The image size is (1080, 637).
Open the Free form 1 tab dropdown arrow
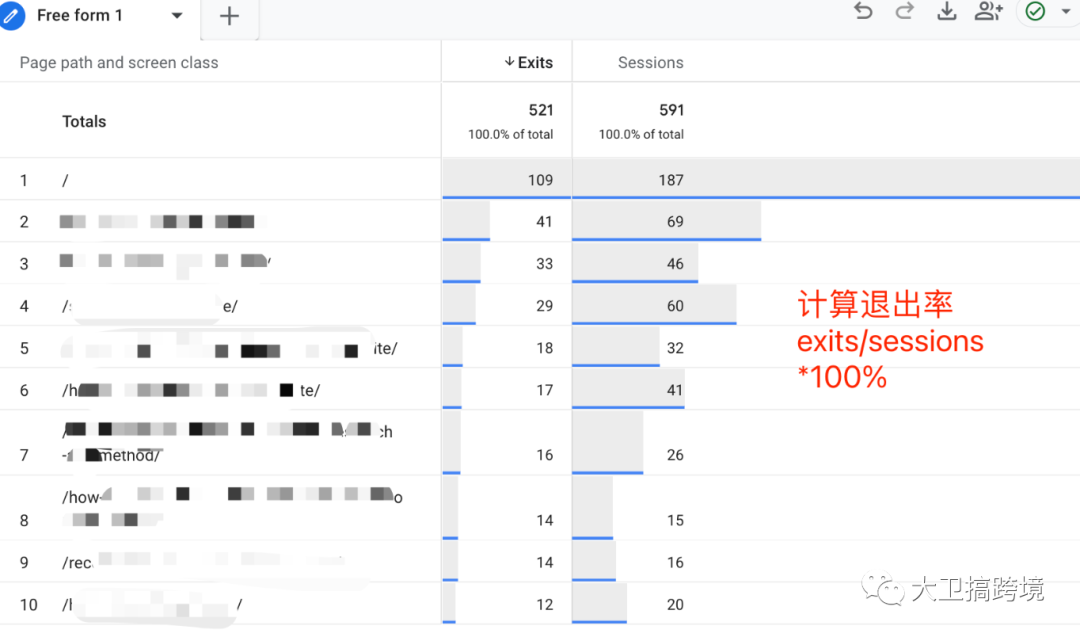pos(177,16)
